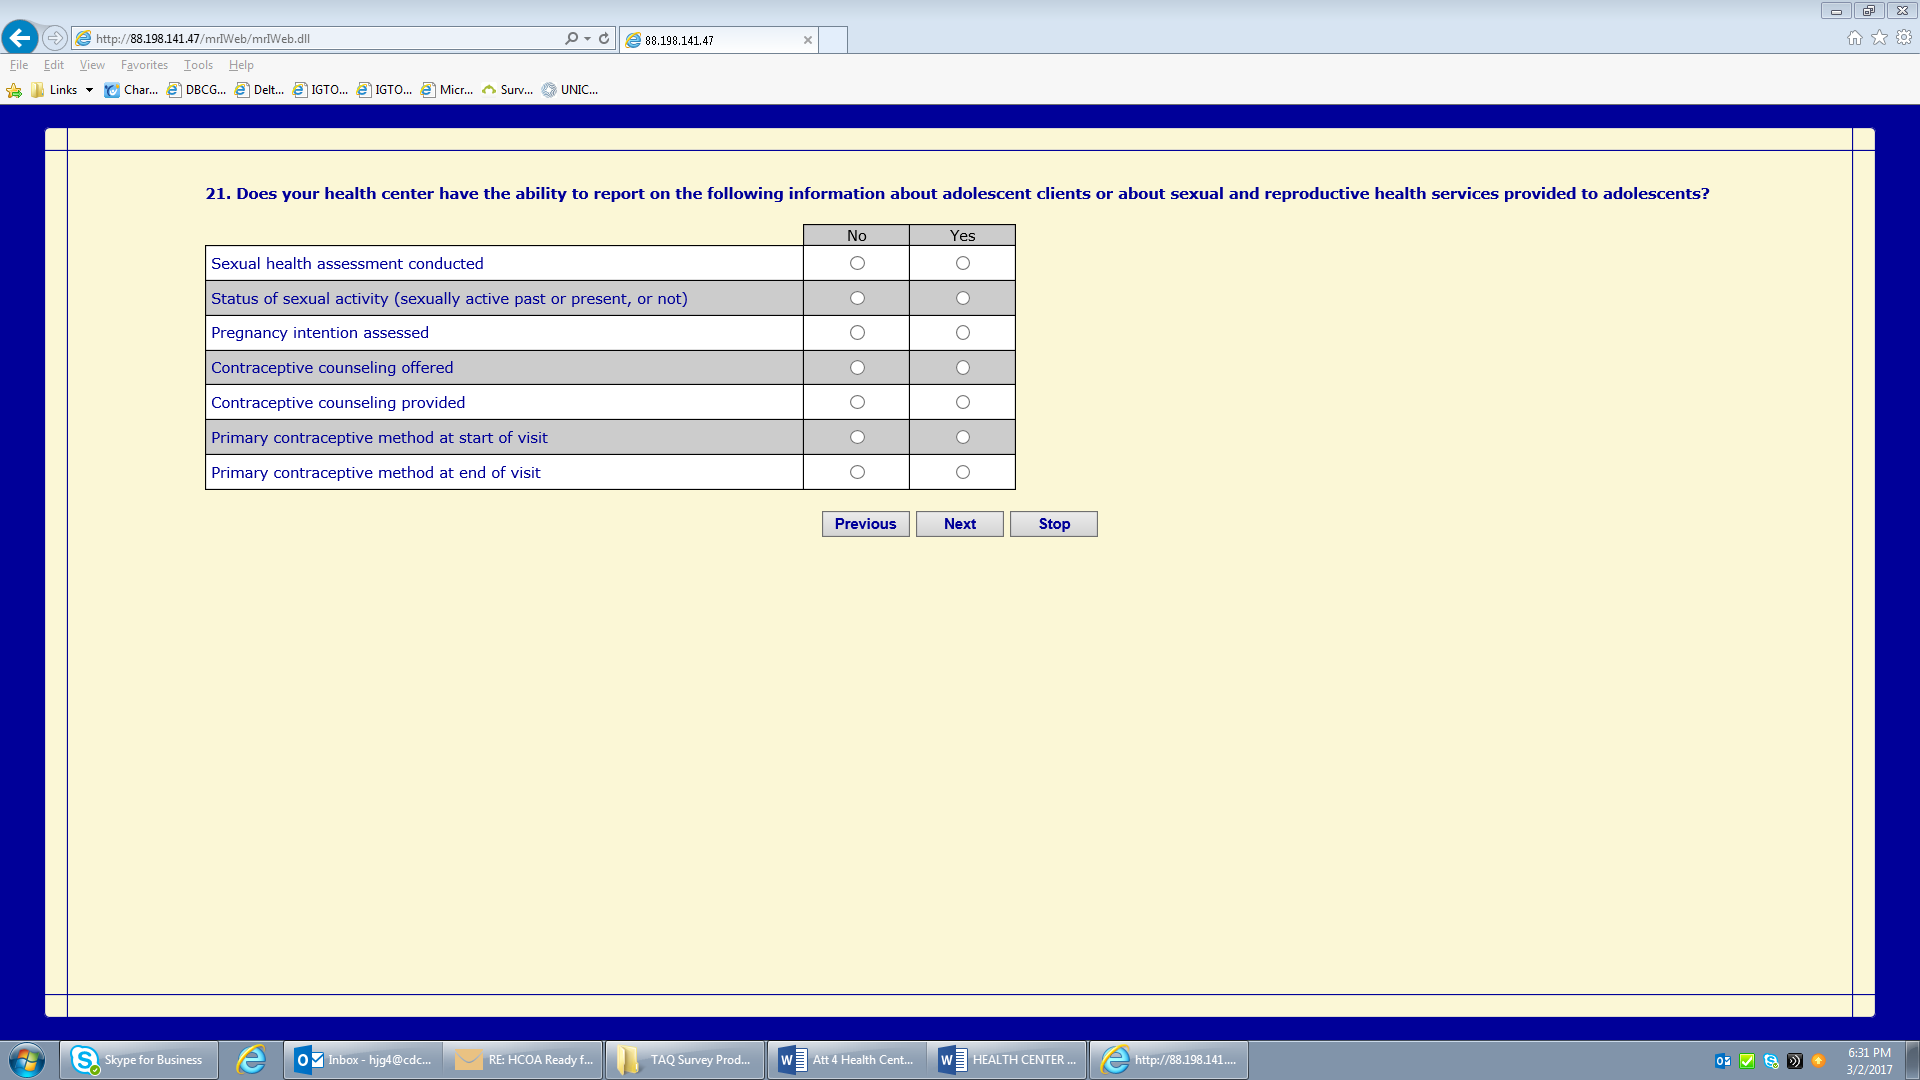Select No for Pregnancy intention assessed

point(857,333)
